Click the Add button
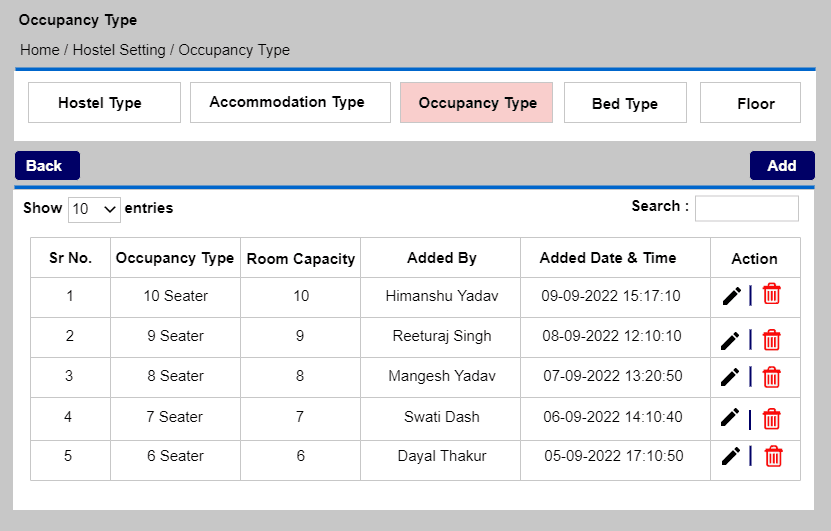The height and width of the screenshot is (531, 831). coord(782,166)
